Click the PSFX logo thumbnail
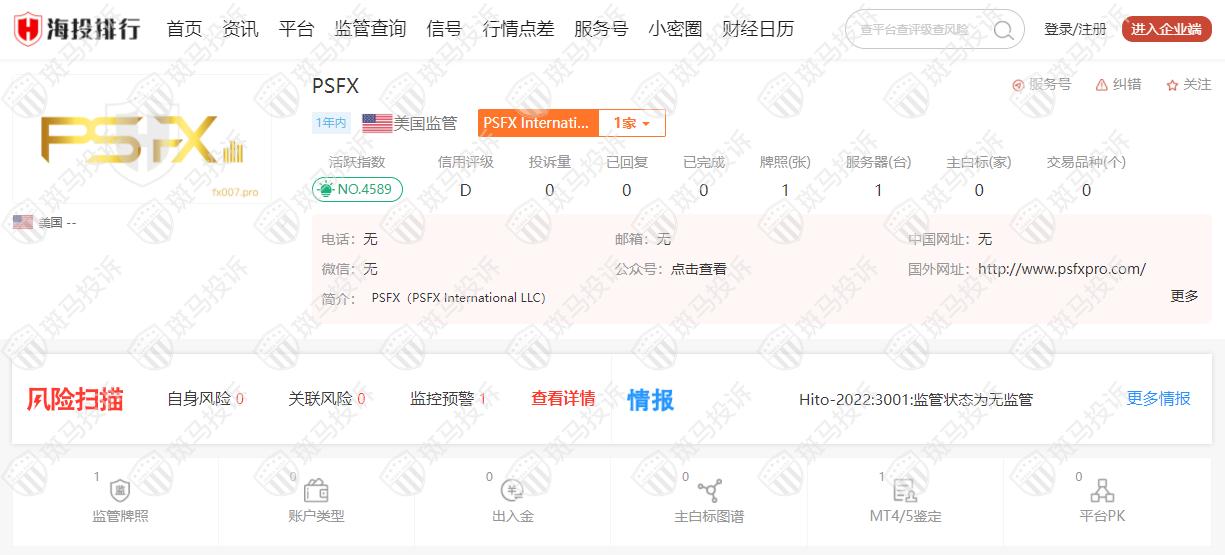This screenshot has height=555, width=1225. pyautogui.click(x=142, y=142)
